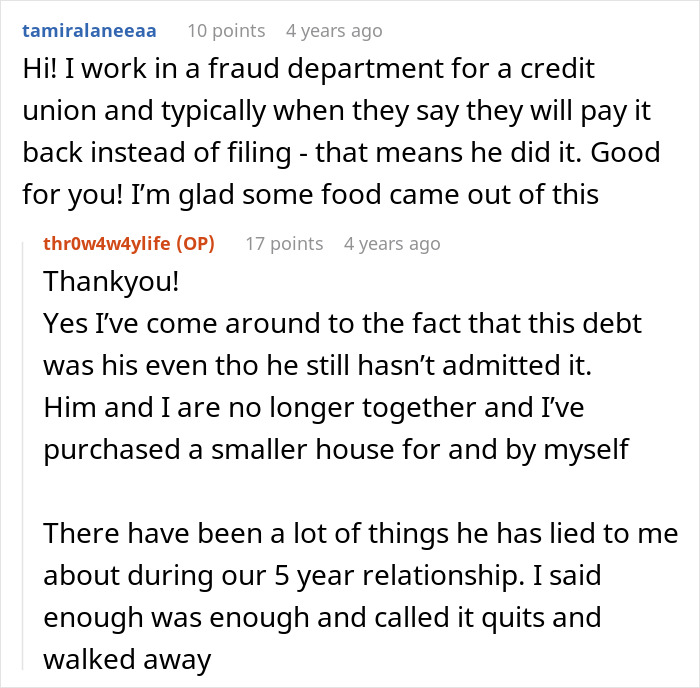Click the "10 points" score label
The height and width of the screenshot is (688, 700).
pos(226,31)
